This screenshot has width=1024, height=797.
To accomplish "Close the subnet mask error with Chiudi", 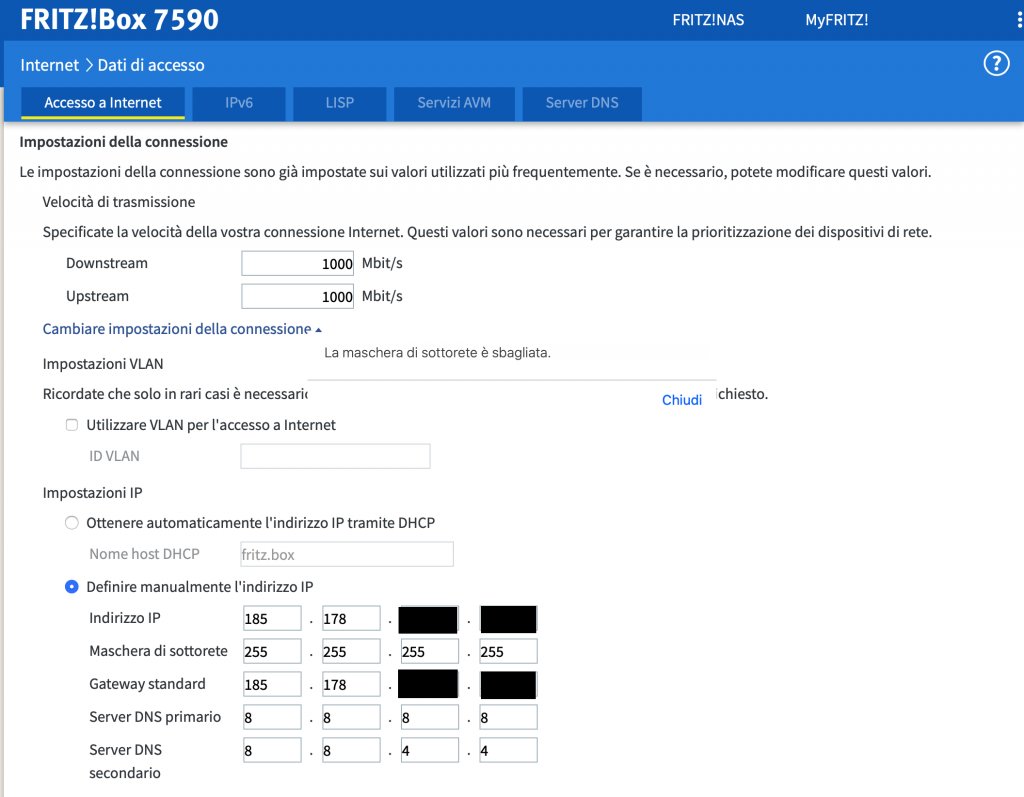I will pos(682,400).
